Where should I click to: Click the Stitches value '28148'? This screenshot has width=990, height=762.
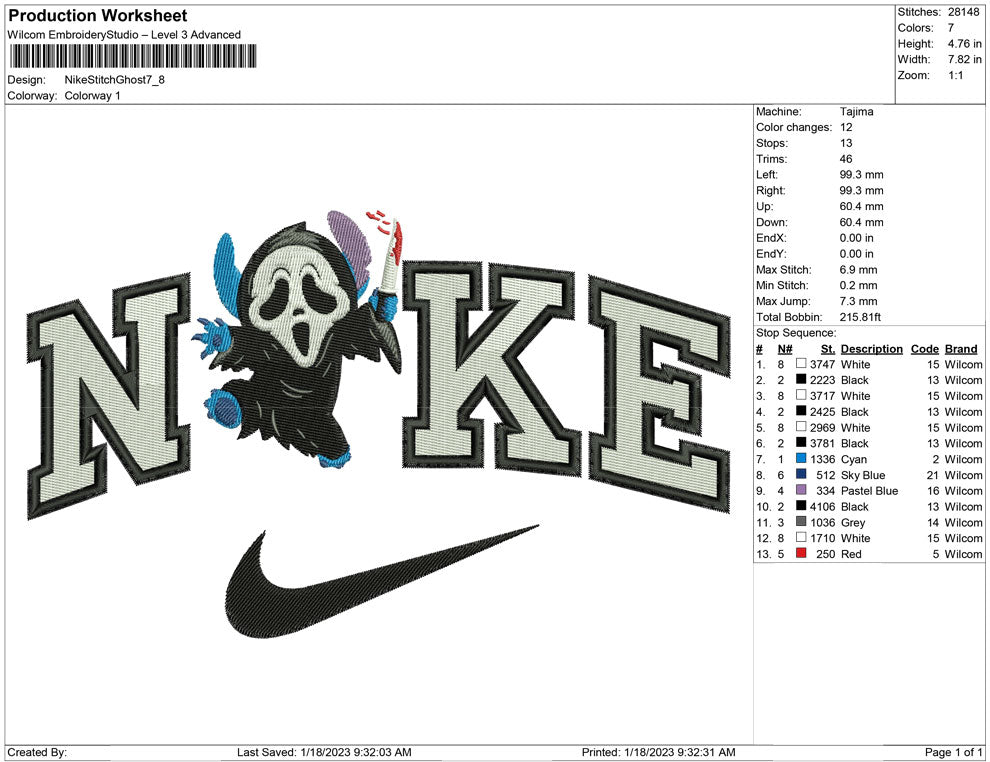[963, 12]
